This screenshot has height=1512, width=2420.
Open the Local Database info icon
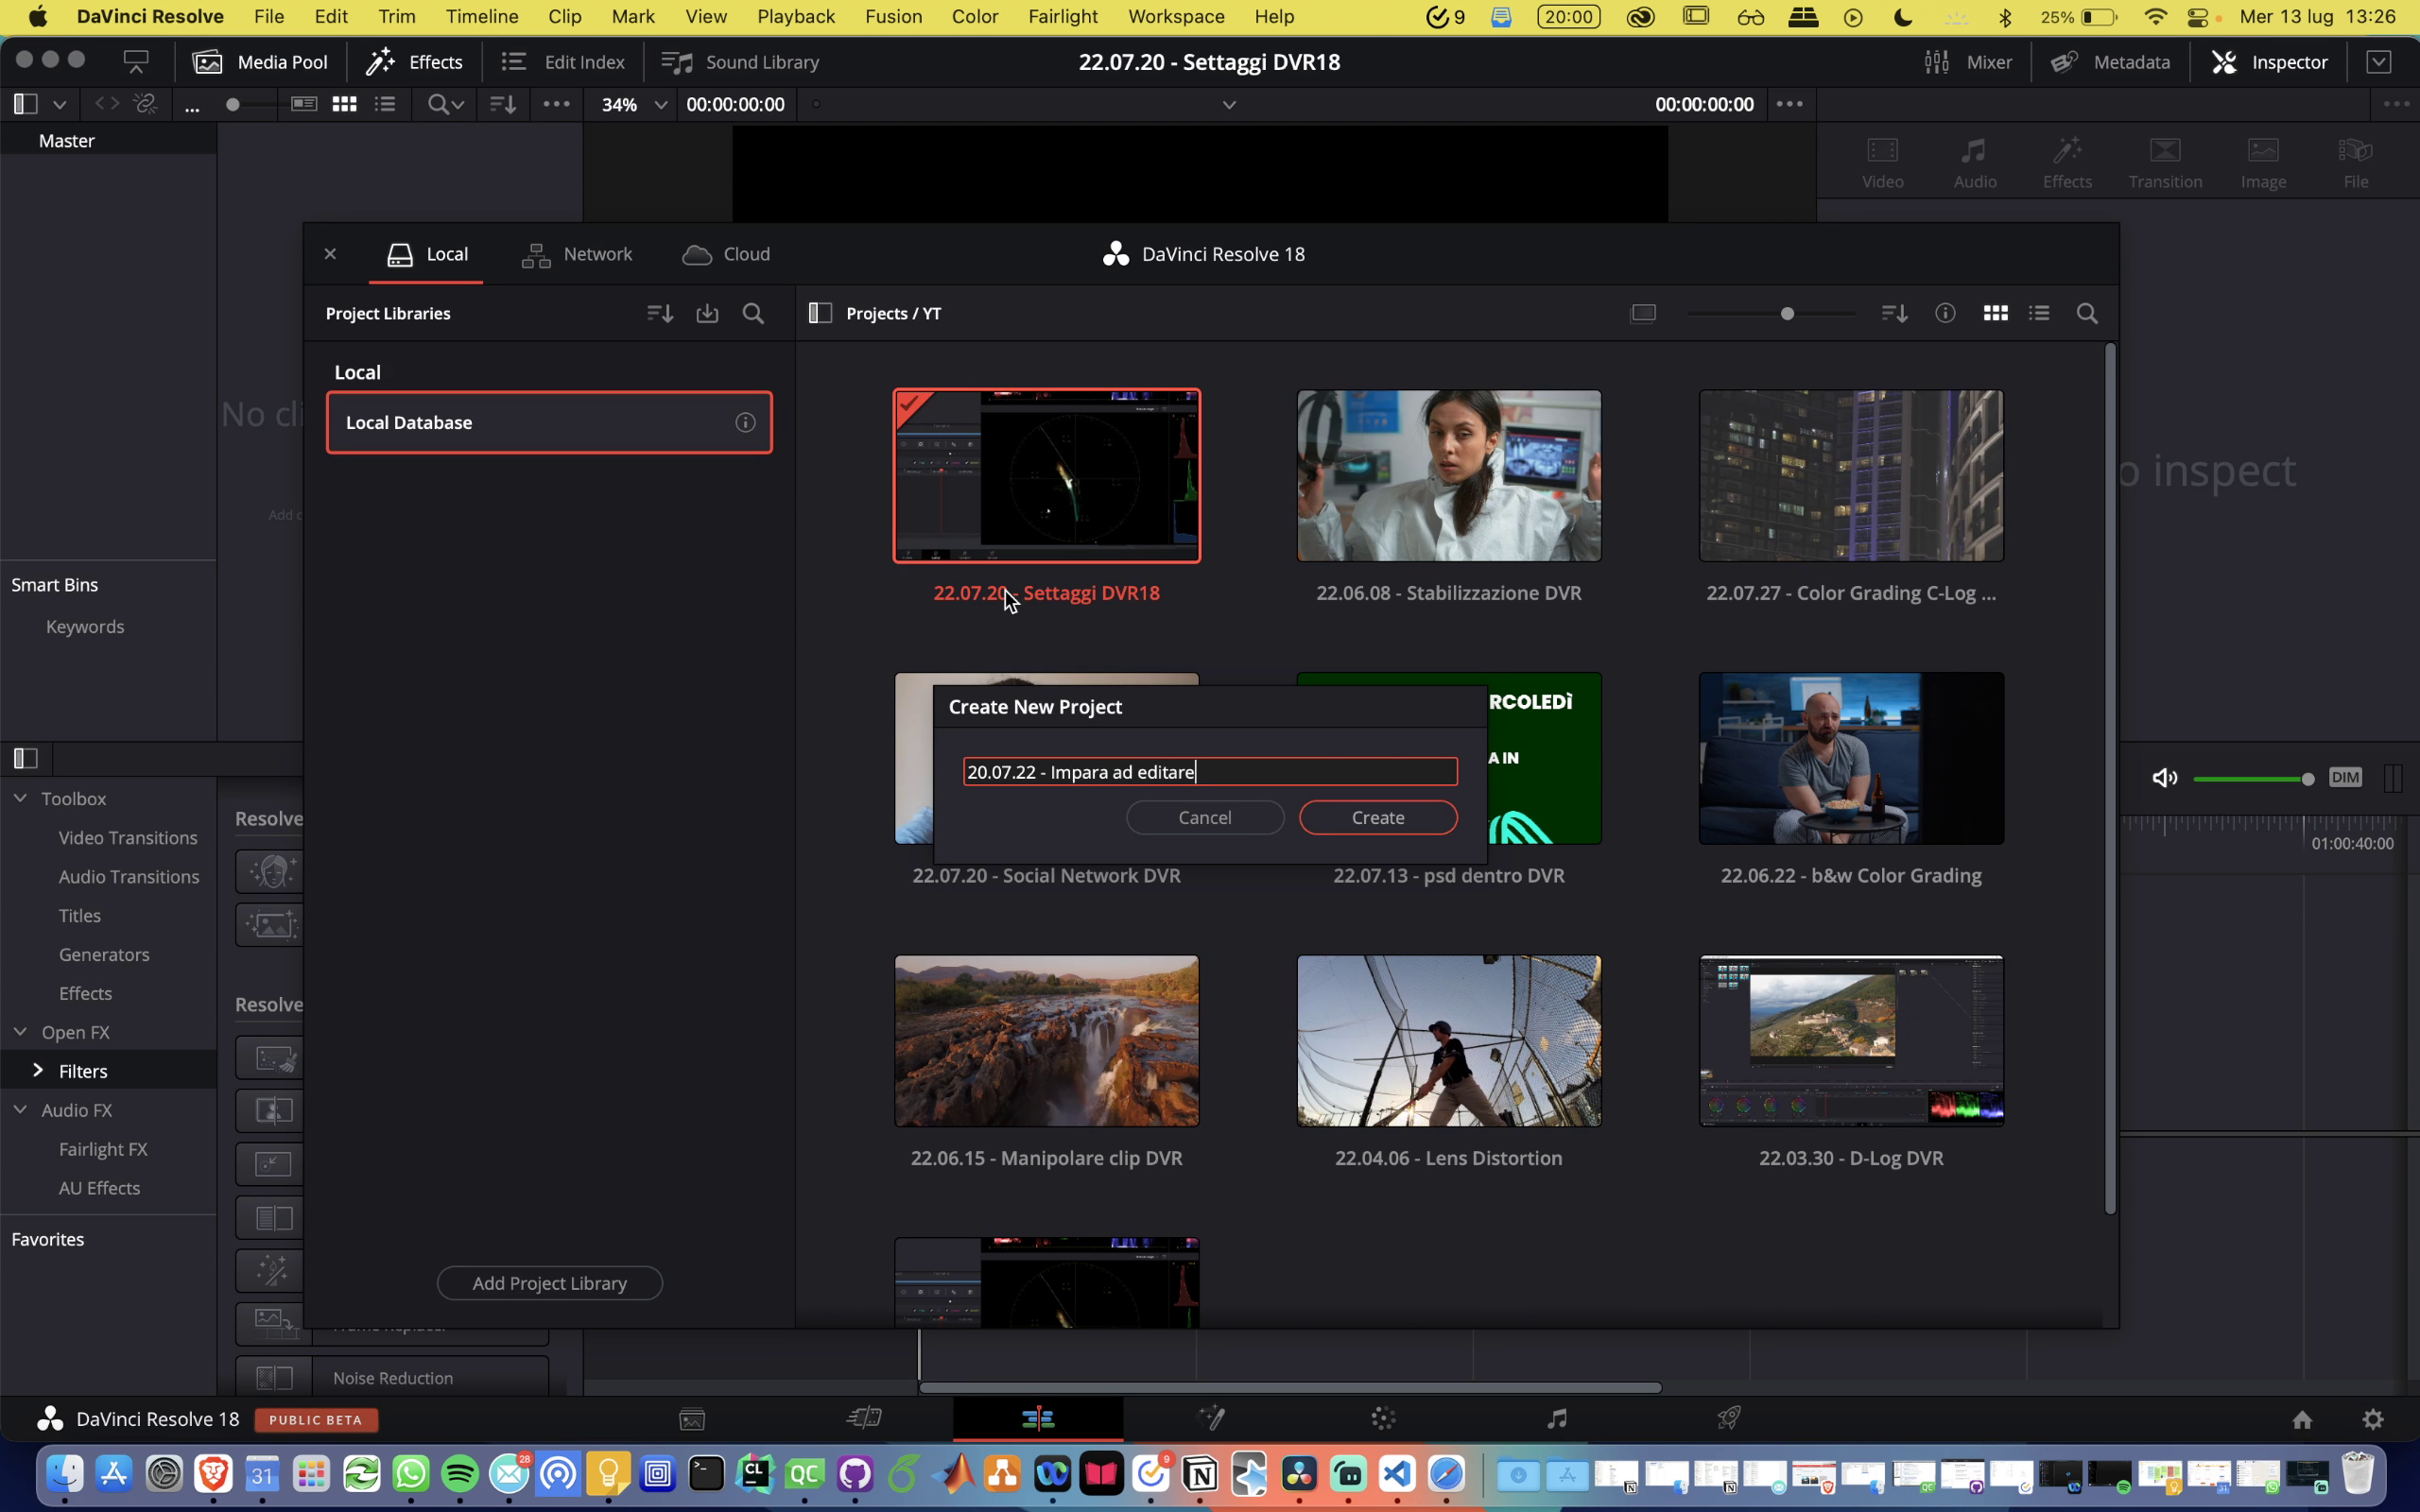pos(745,422)
